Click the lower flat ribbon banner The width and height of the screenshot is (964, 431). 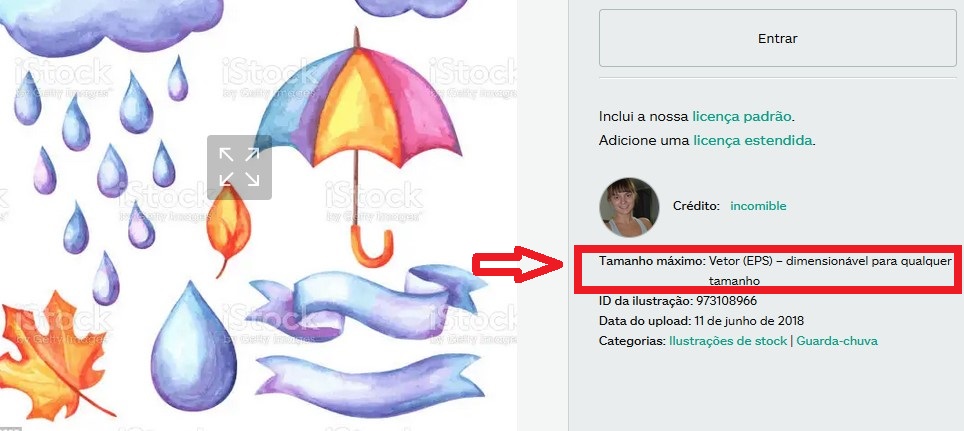tap(371, 385)
